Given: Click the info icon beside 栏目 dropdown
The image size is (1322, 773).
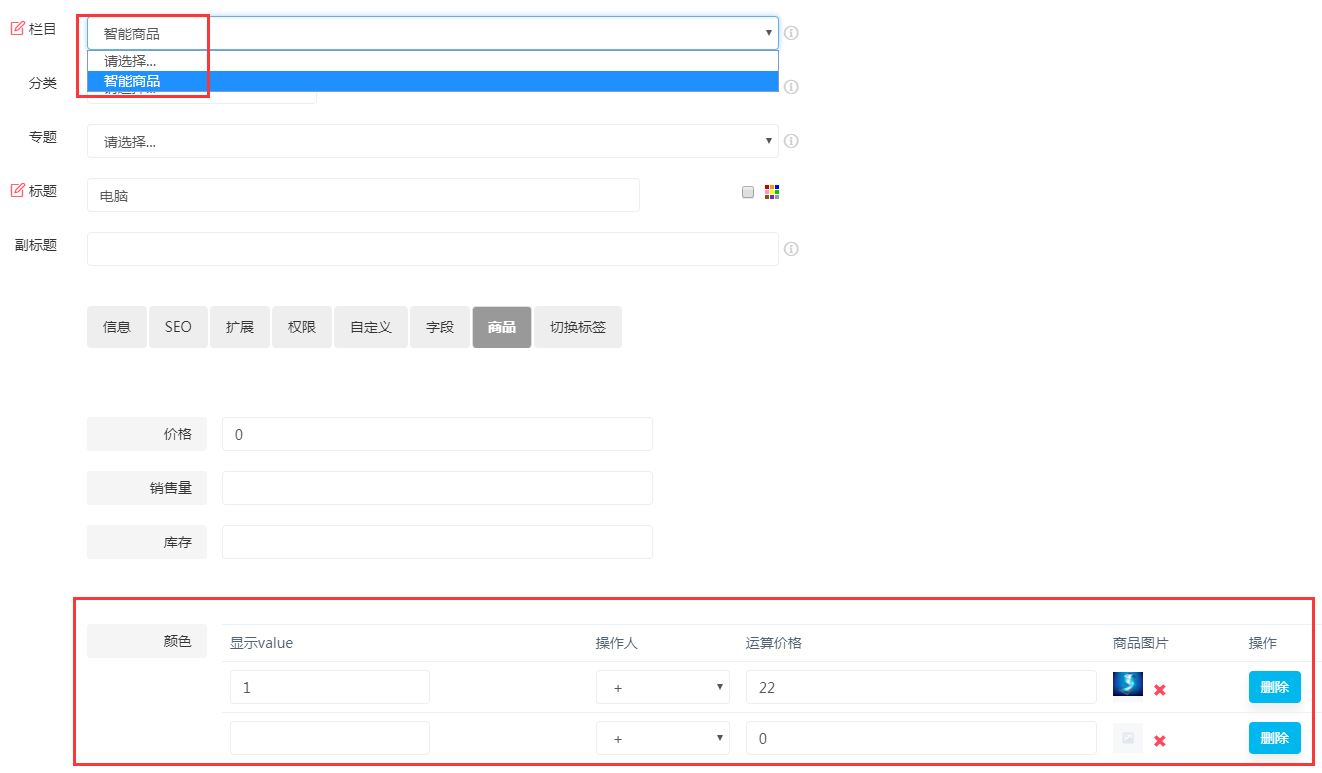Looking at the screenshot, I should coord(791,33).
